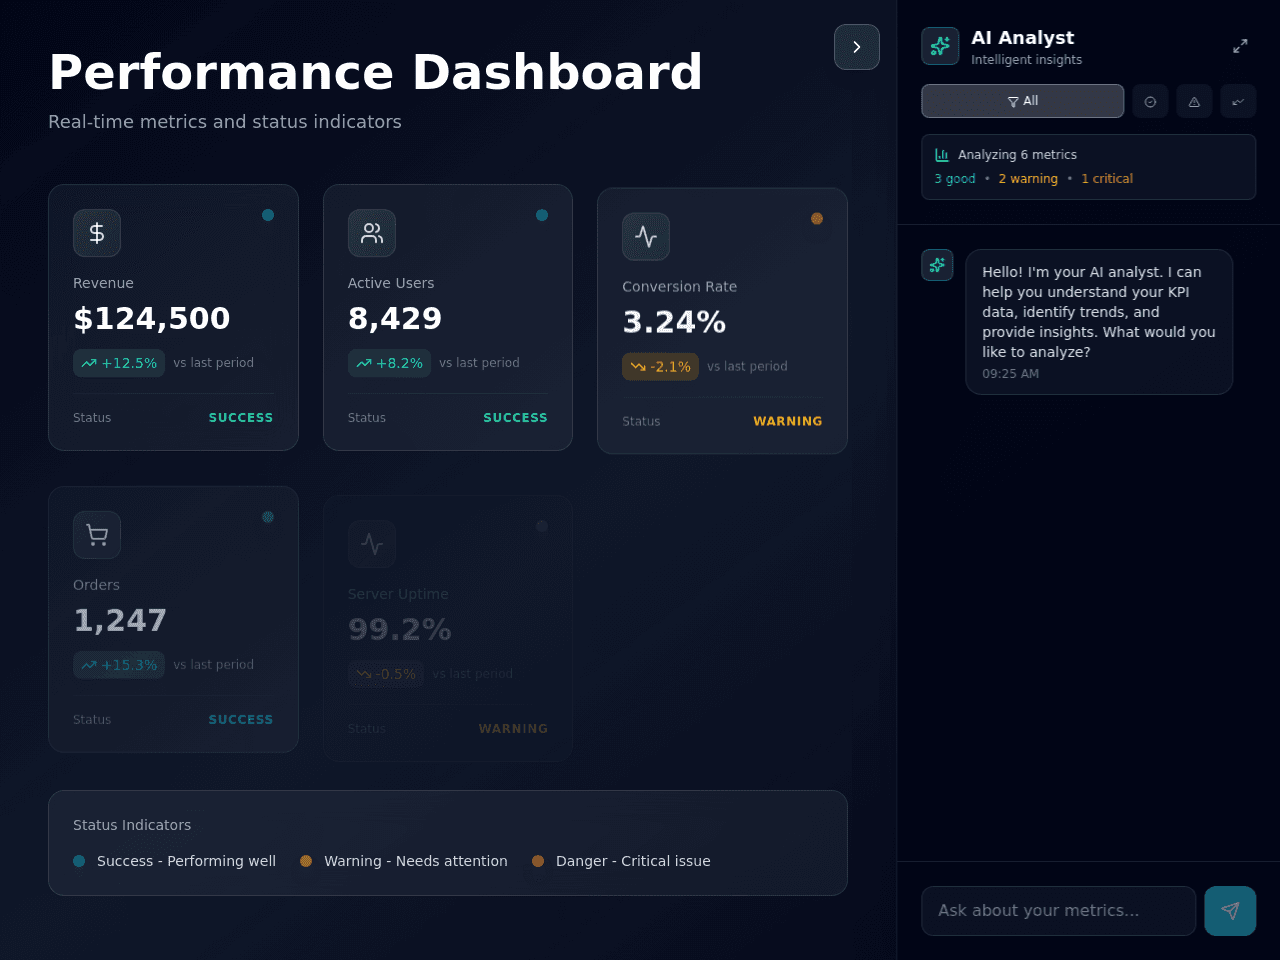This screenshot has width=1280, height=960.
Task: Expand AI Analyst panel to fullscreen
Action: tap(1240, 46)
